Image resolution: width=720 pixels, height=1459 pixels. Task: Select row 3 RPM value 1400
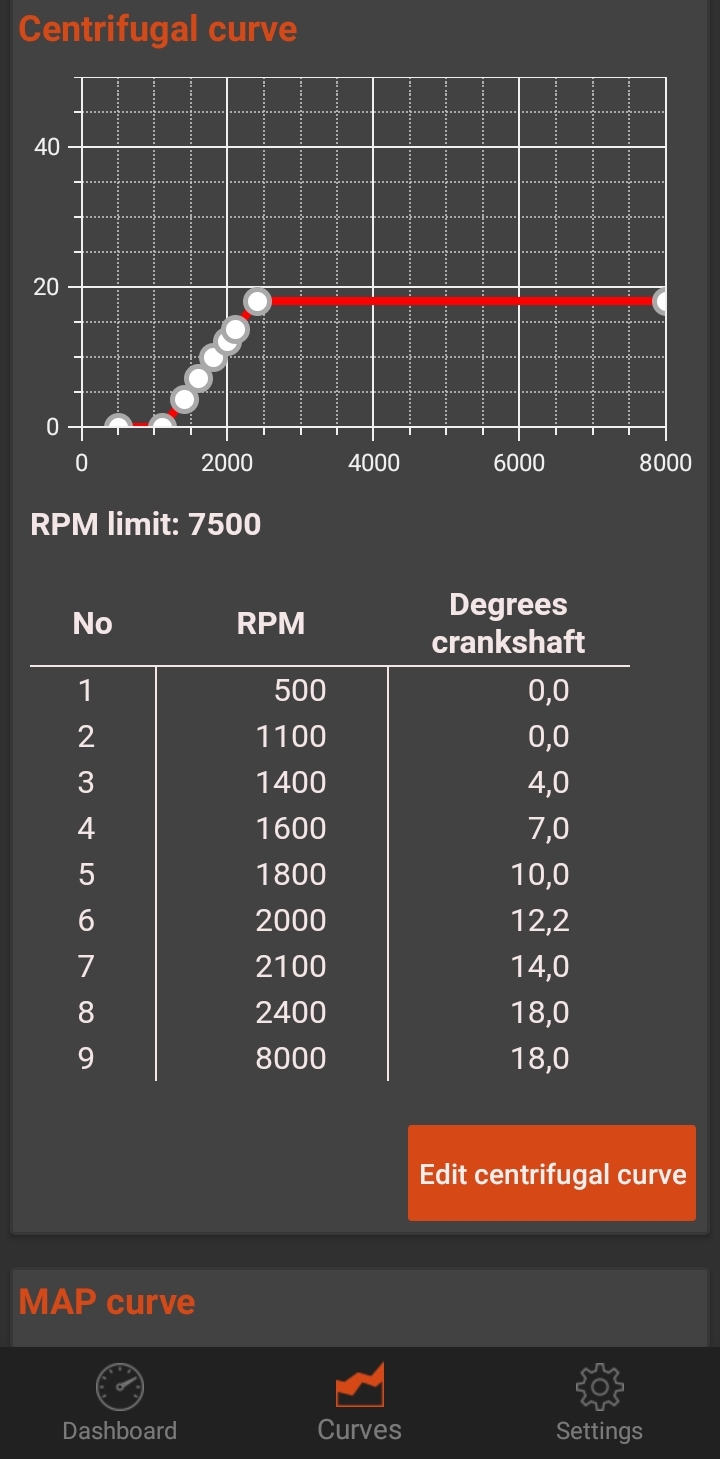290,782
